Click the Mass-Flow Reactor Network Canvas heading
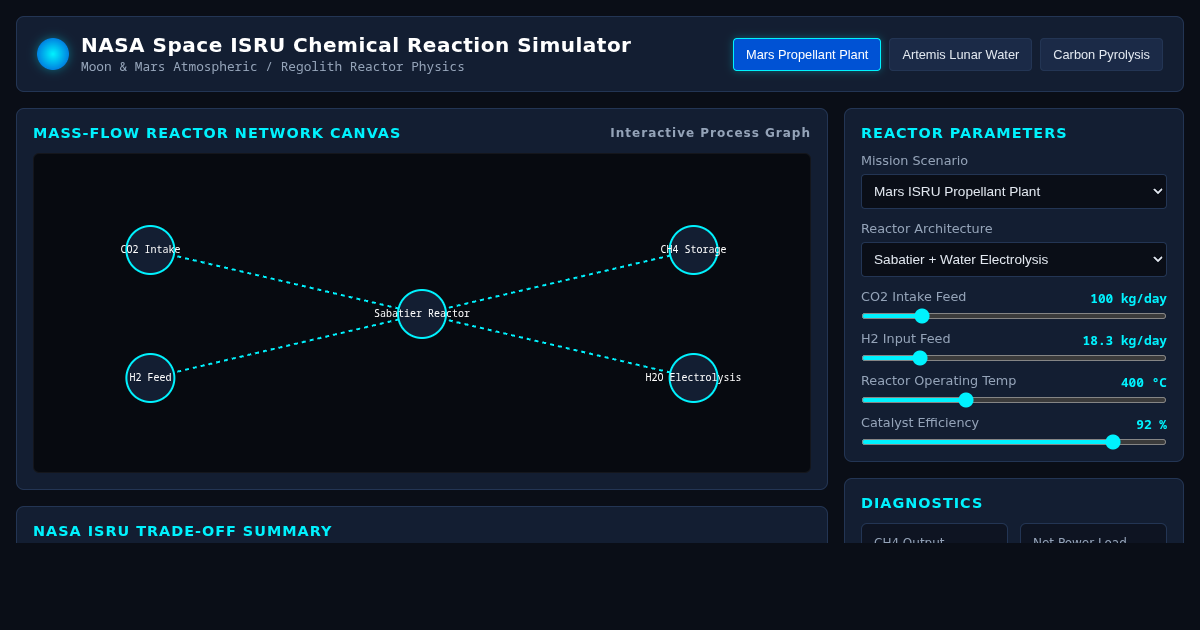1200x630 pixels. click(x=217, y=133)
